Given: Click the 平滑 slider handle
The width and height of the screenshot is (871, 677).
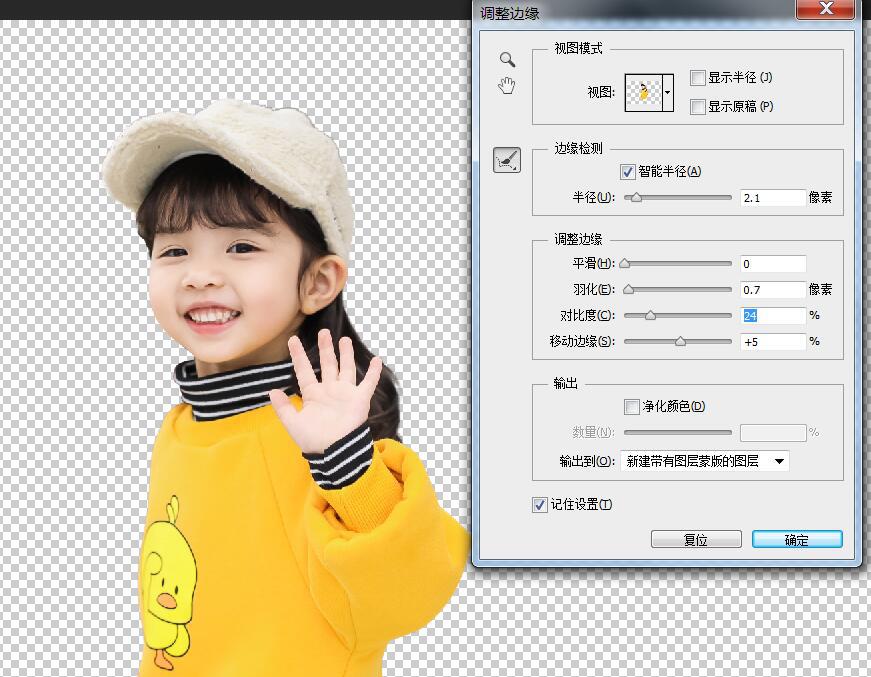Looking at the screenshot, I should pos(625,264).
